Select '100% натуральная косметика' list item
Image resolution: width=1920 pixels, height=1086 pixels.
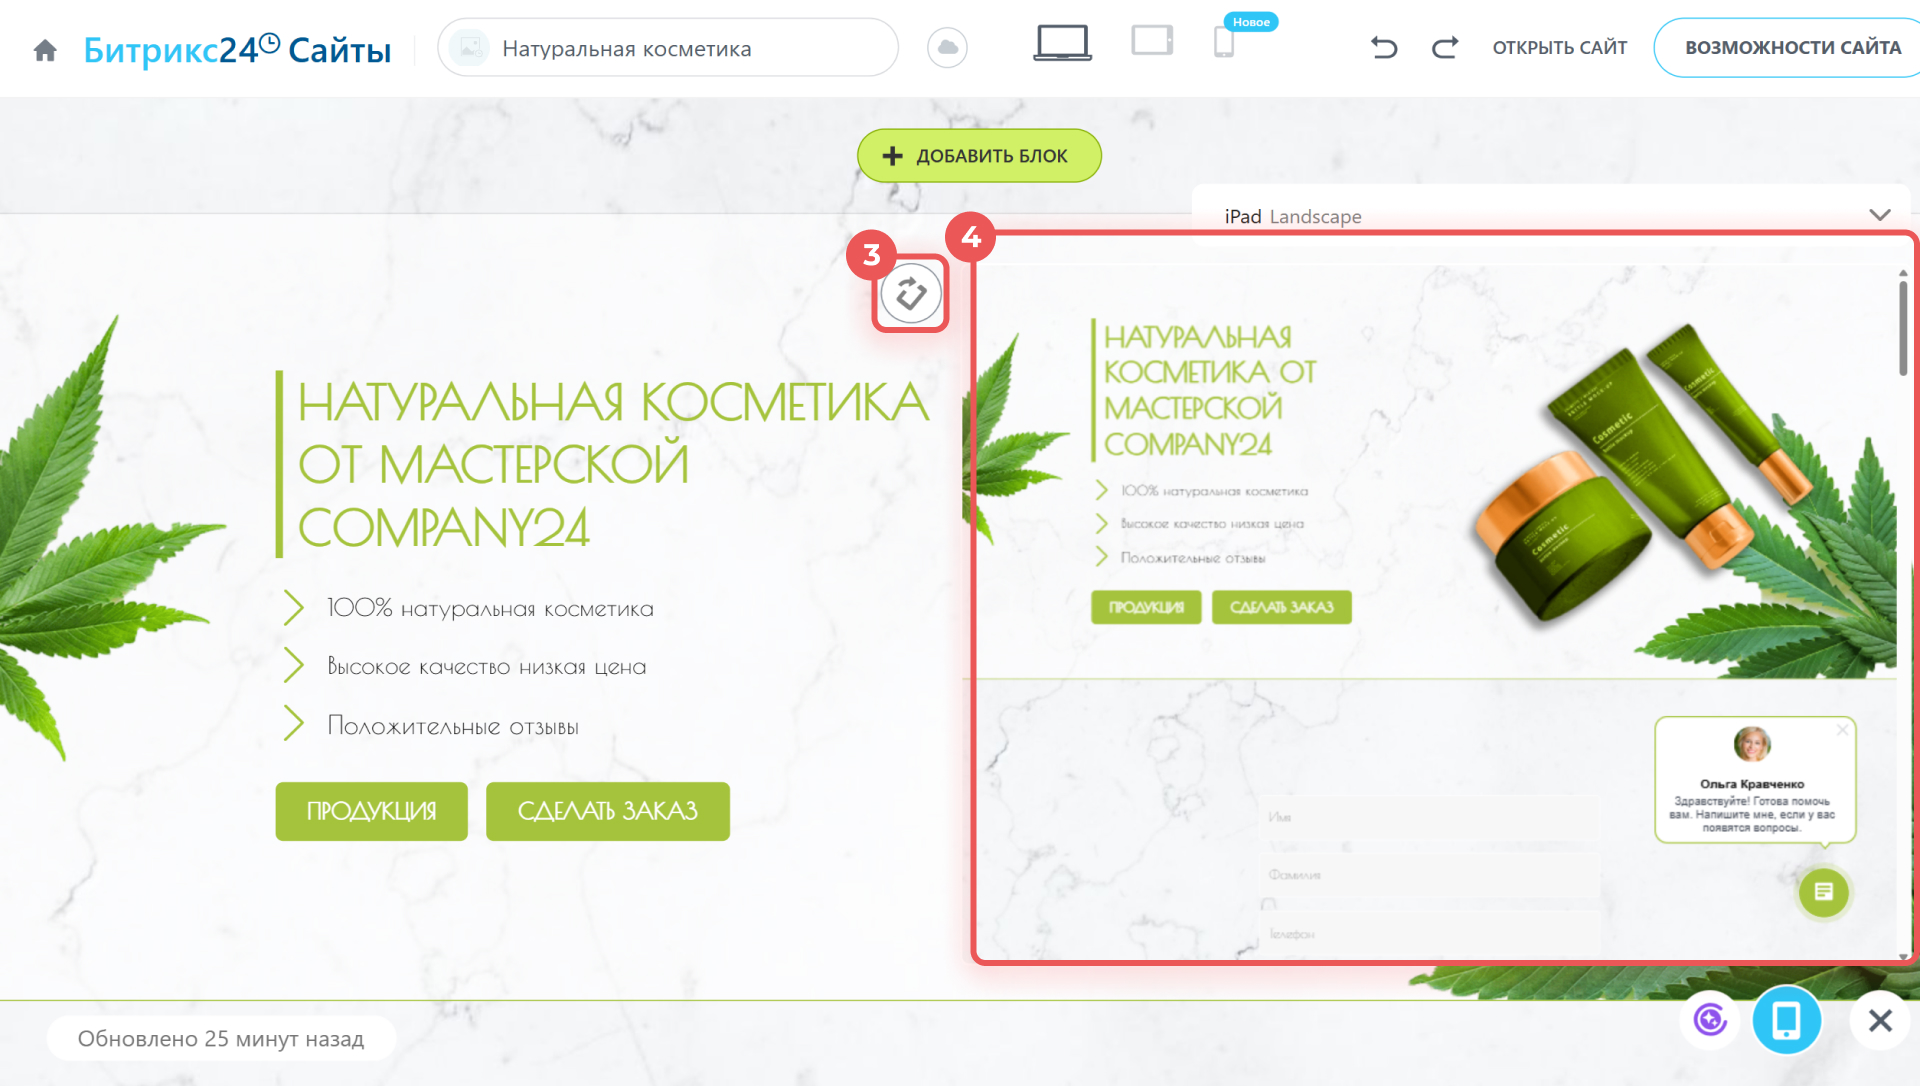(490, 608)
